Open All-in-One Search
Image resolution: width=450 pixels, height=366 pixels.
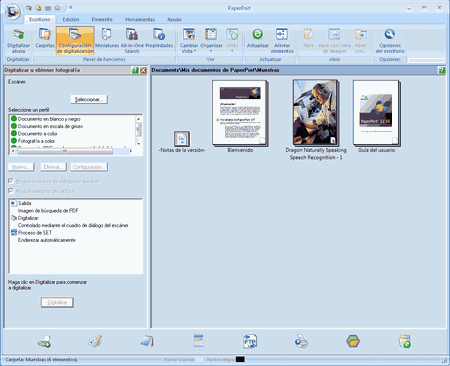point(132,41)
